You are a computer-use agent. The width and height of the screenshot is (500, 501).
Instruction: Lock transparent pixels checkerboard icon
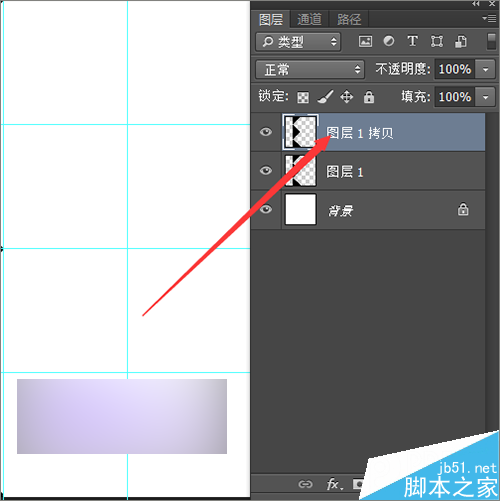click(303, 98)
